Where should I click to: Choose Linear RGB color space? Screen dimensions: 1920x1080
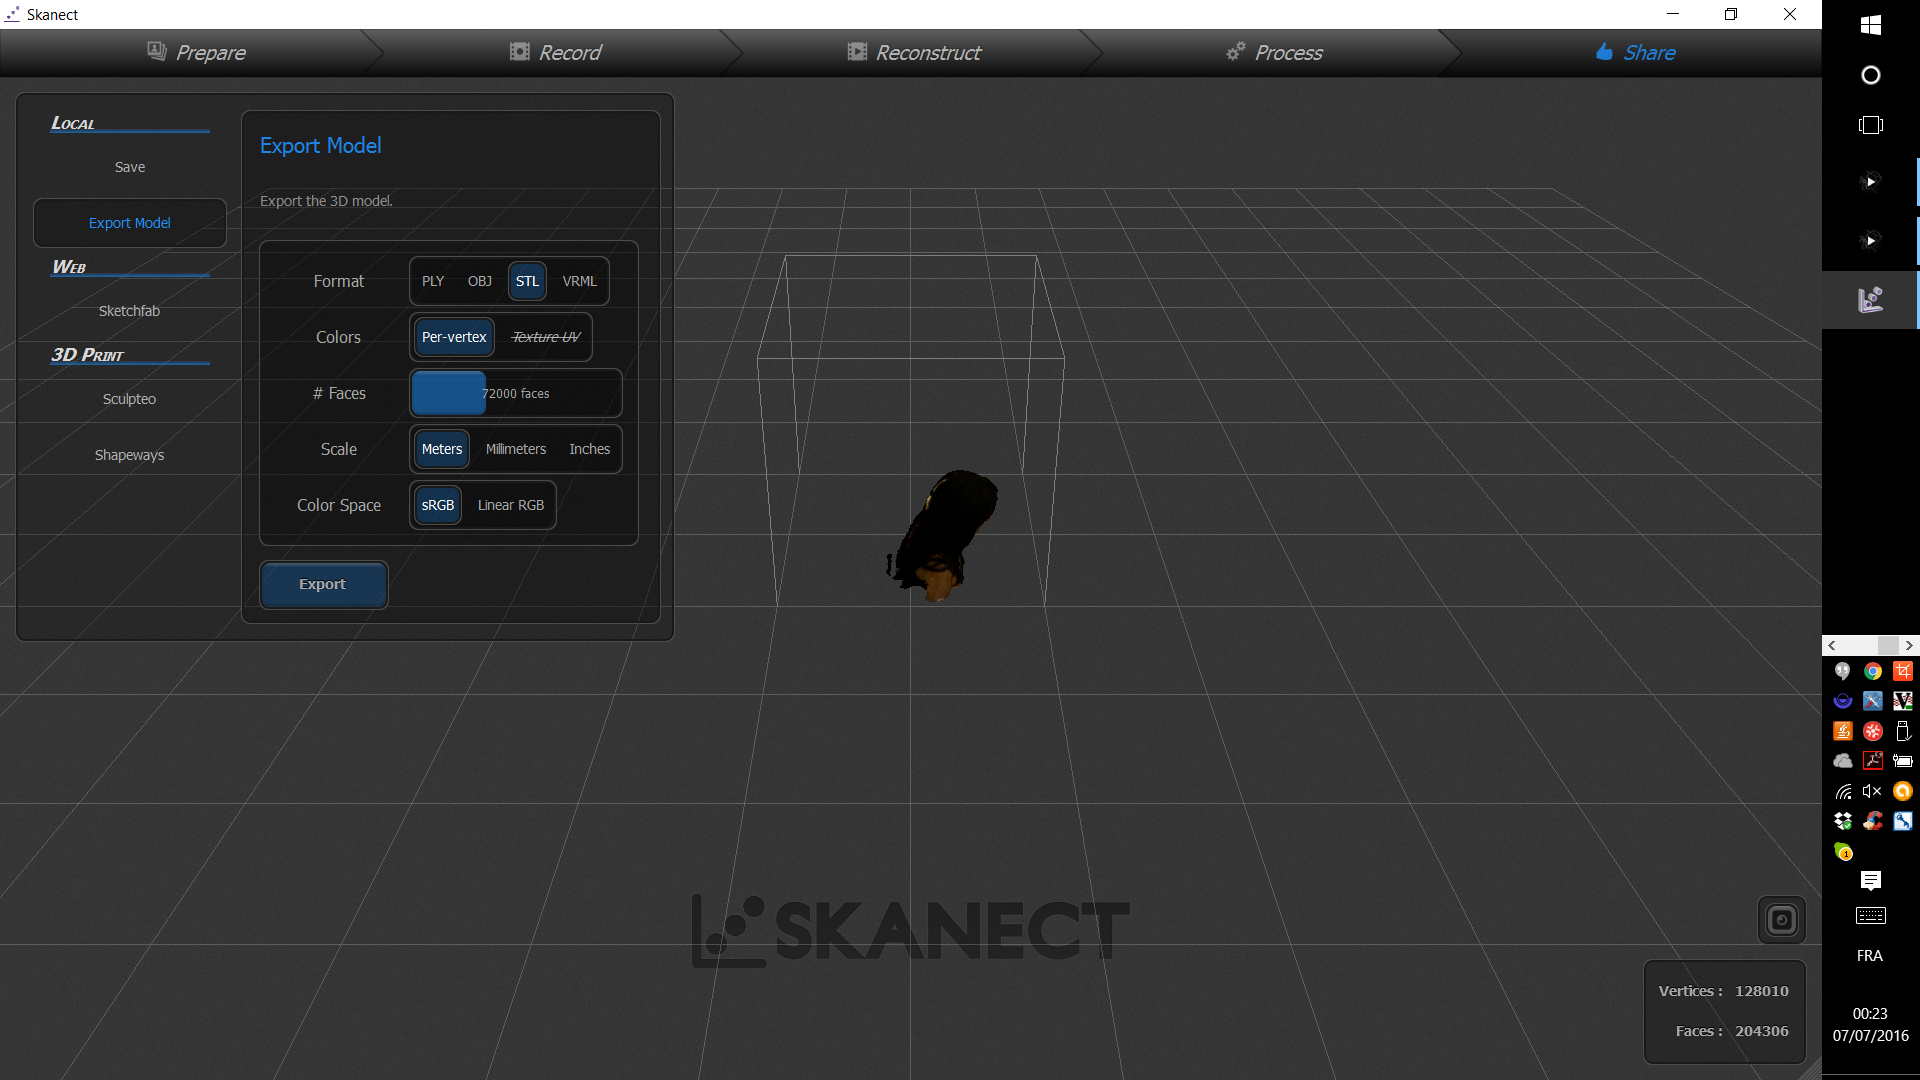point(510,505)
